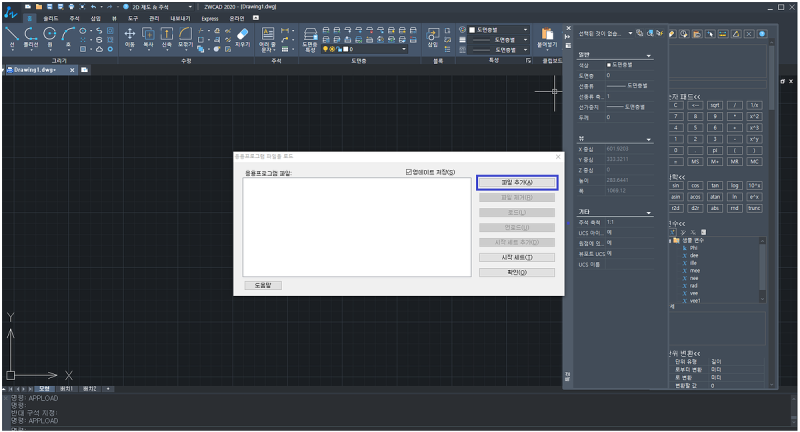Click the Help button in dialog
This screenshot has width=800, height=432.
pos(263,285)
